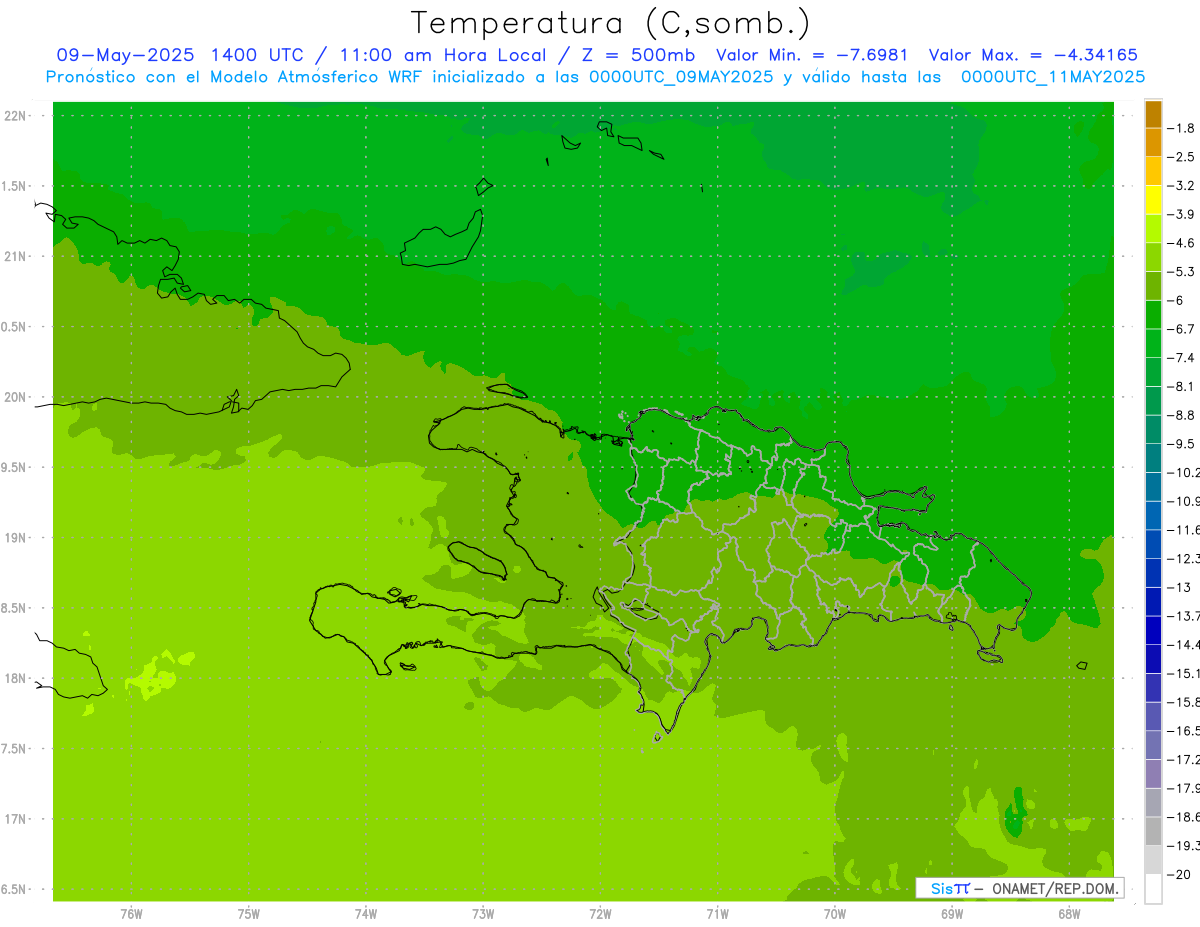Click the '72W' longitude label

click(x=600, y=913)
